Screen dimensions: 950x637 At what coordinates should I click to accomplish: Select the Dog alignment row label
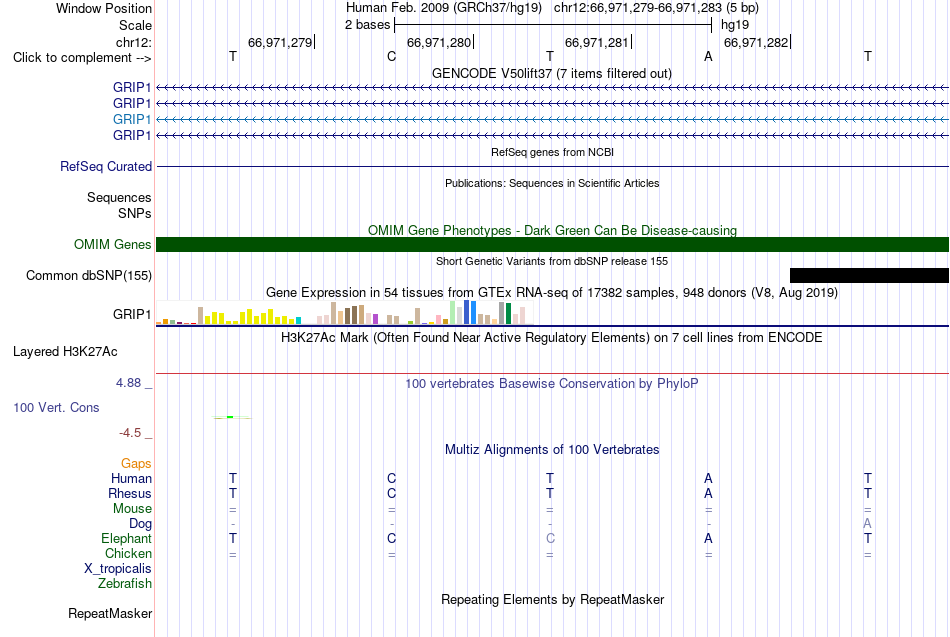(140, 524)
